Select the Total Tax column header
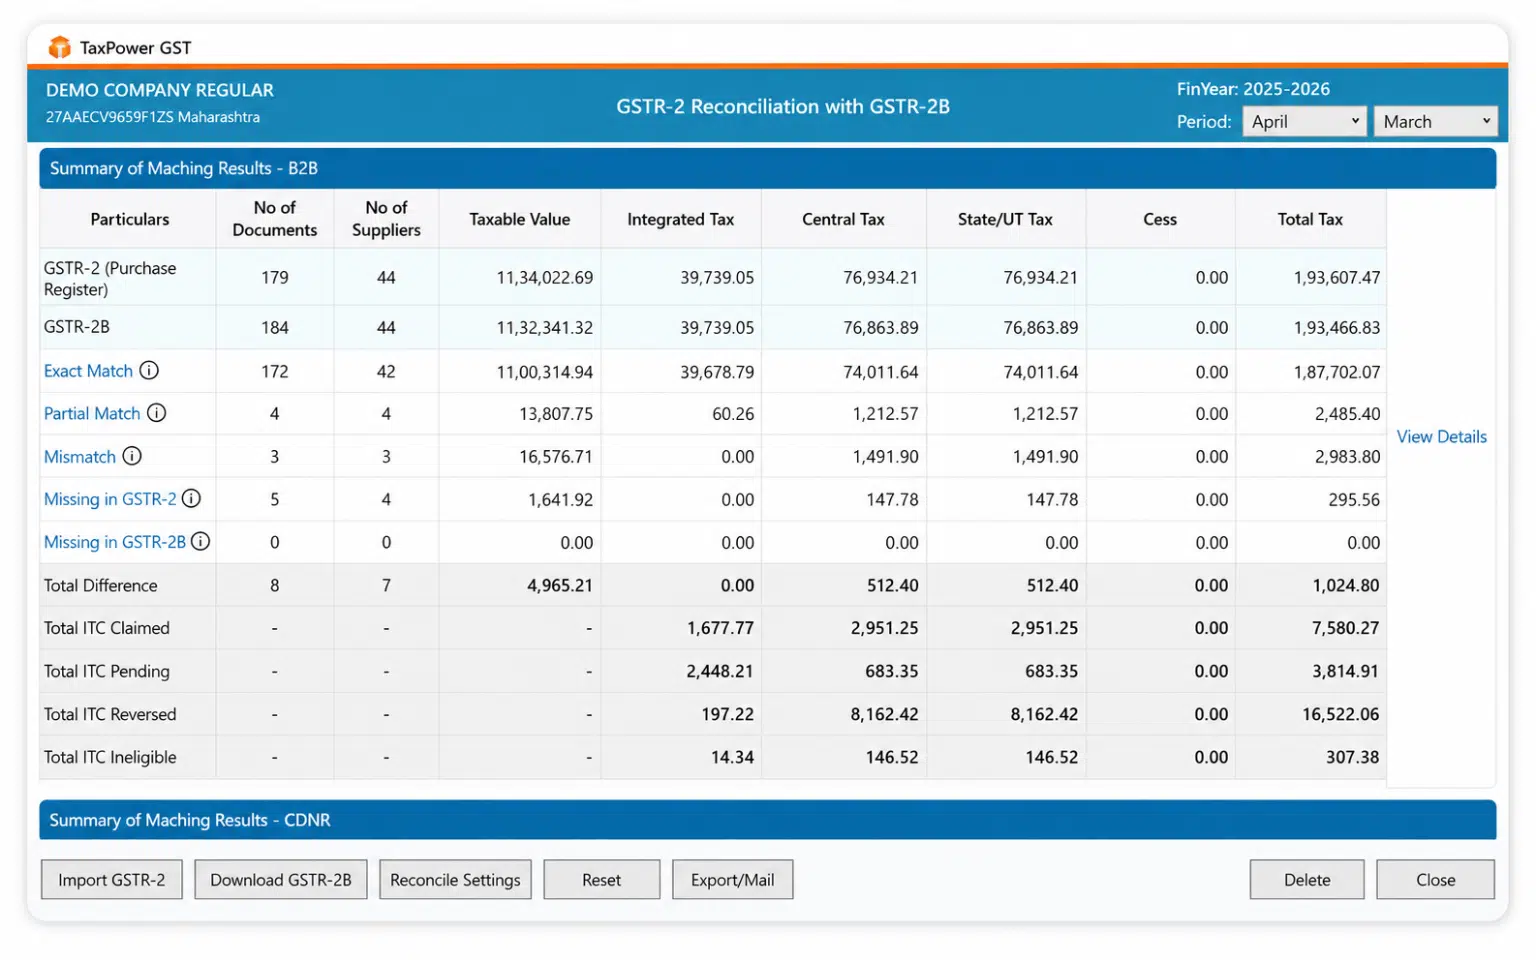The height and width of the screenshot is (960, 1536). click(1310, 219)
